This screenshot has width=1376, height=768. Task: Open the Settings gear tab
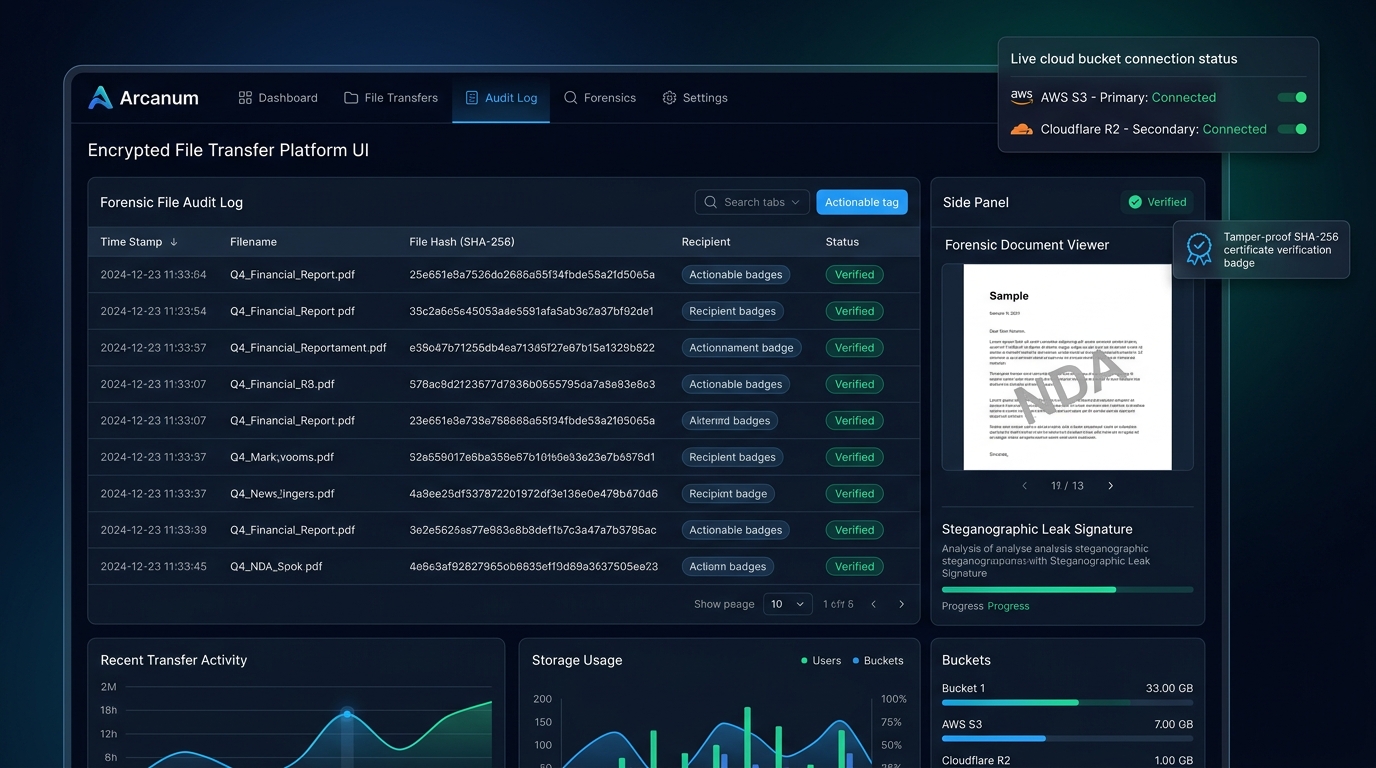pos(695,98)
